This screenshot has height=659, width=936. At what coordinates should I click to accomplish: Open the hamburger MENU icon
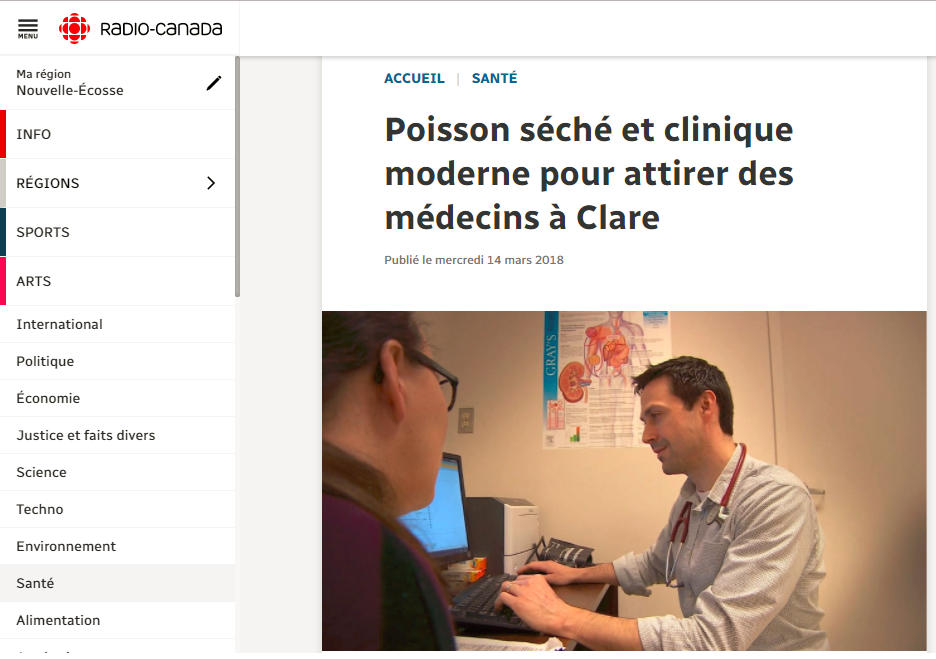[x=27, y=29]
